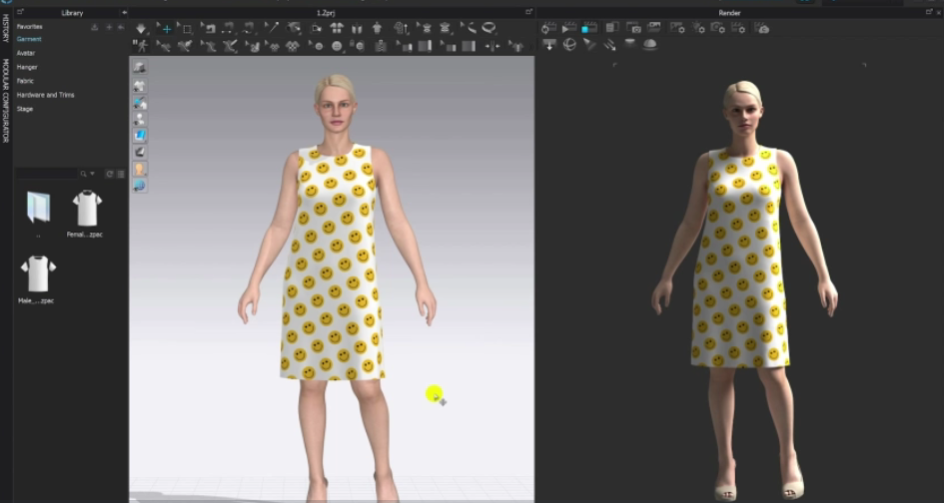The height and width of the screenshot is (503, 944).
Task: Click the Simulate arrow icon in 3D toolbar
Action: pos(141,28)
